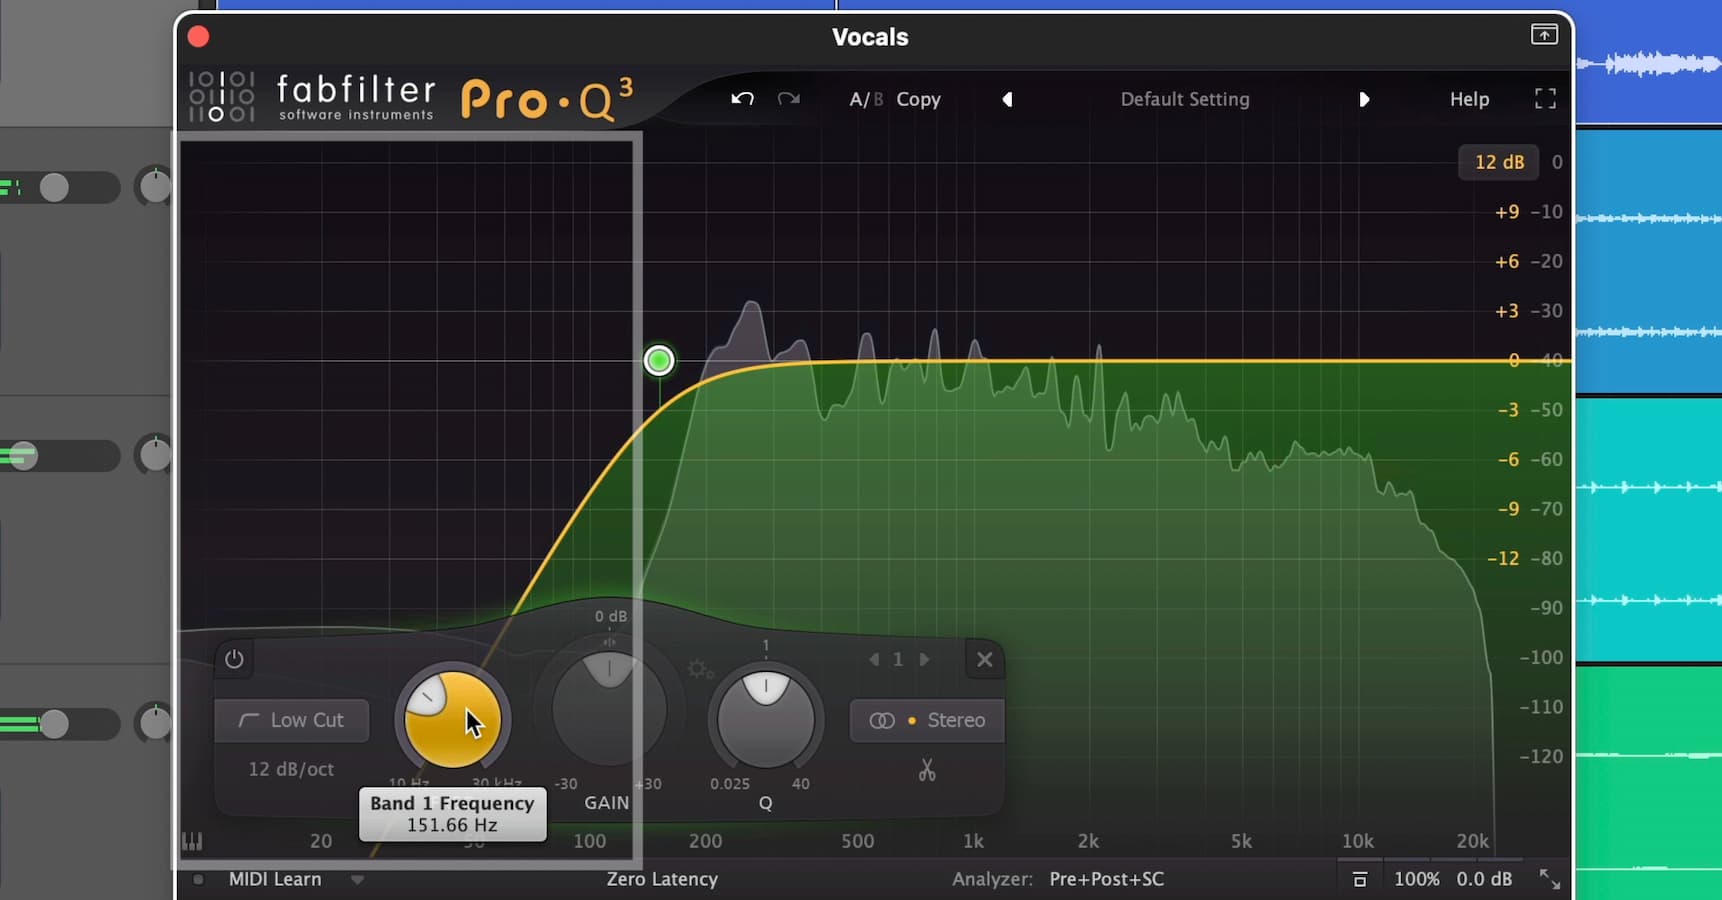Select the green band 1 EQ node
The image size is (1722, 900).
(659, 360)
